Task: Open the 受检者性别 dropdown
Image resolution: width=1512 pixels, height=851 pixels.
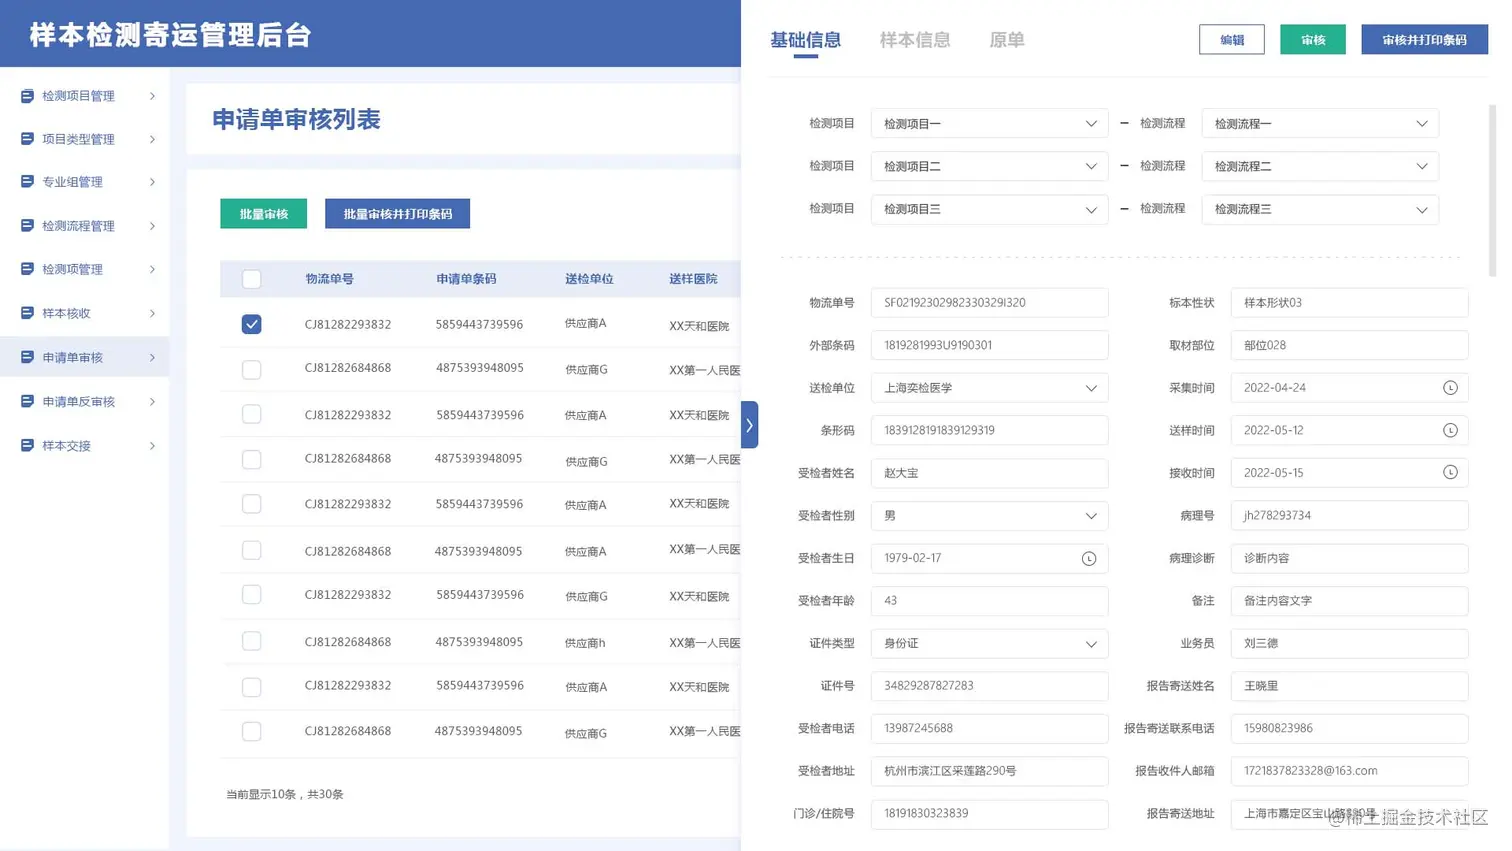Action: click(x=989, y=516)
